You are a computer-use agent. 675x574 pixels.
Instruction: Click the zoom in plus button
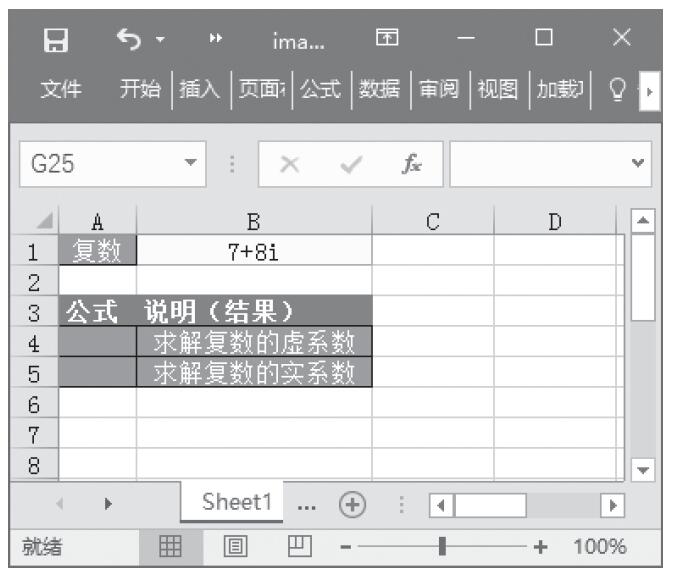542,548
